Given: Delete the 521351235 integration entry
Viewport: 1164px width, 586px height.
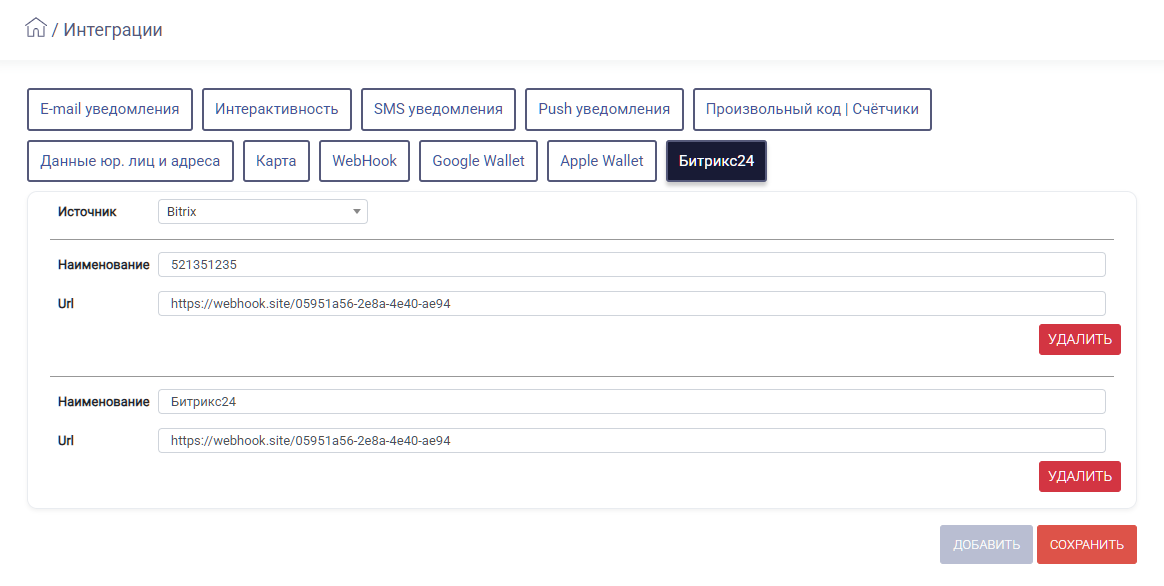Looking at the screenshot, I should coord(1079,339).
